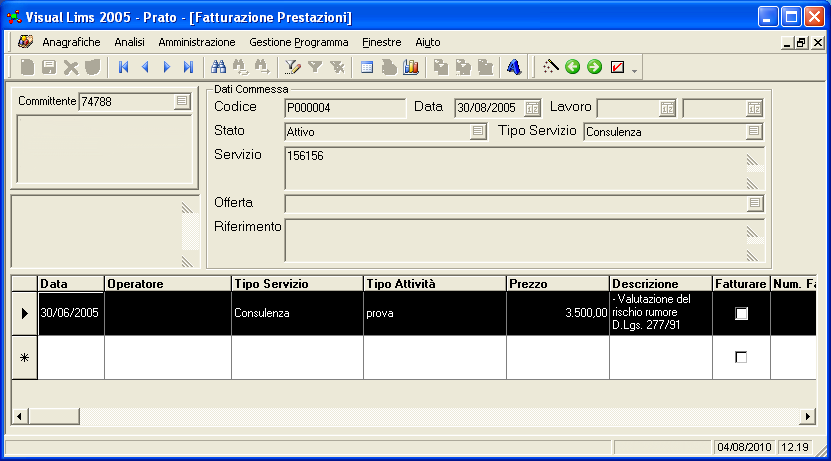This screenshot has height=461, width=831.
Task: Click the Fatturare column header
Action: click(741, 283)
